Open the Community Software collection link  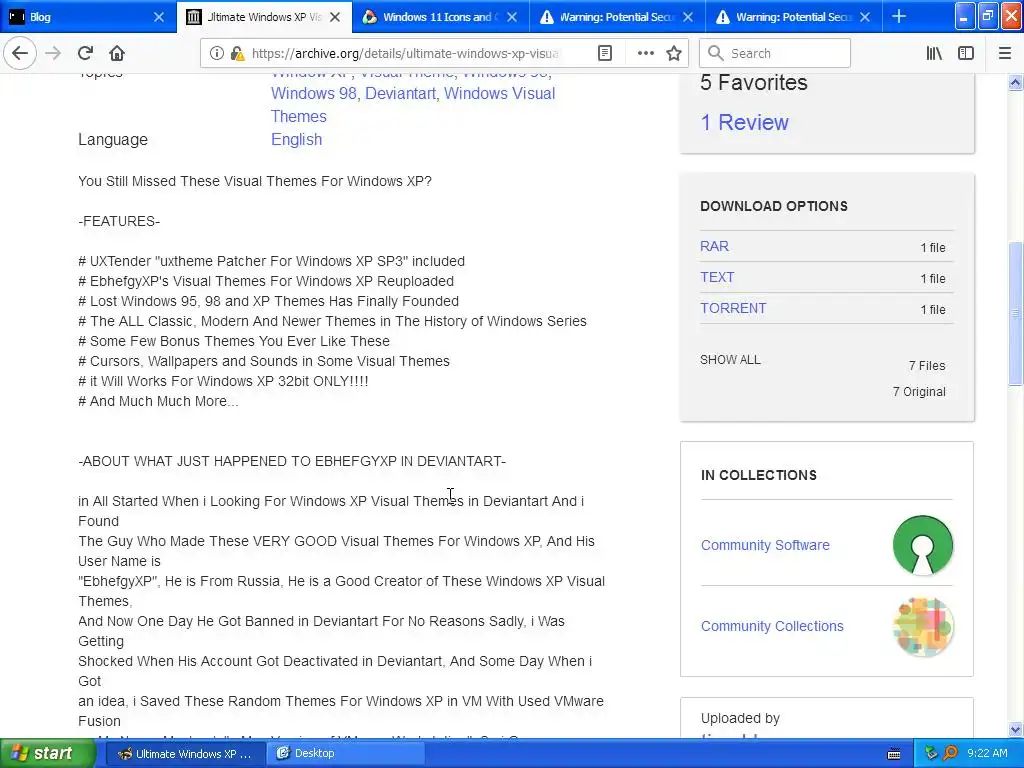pyautogui.click(x=765, y=545)
